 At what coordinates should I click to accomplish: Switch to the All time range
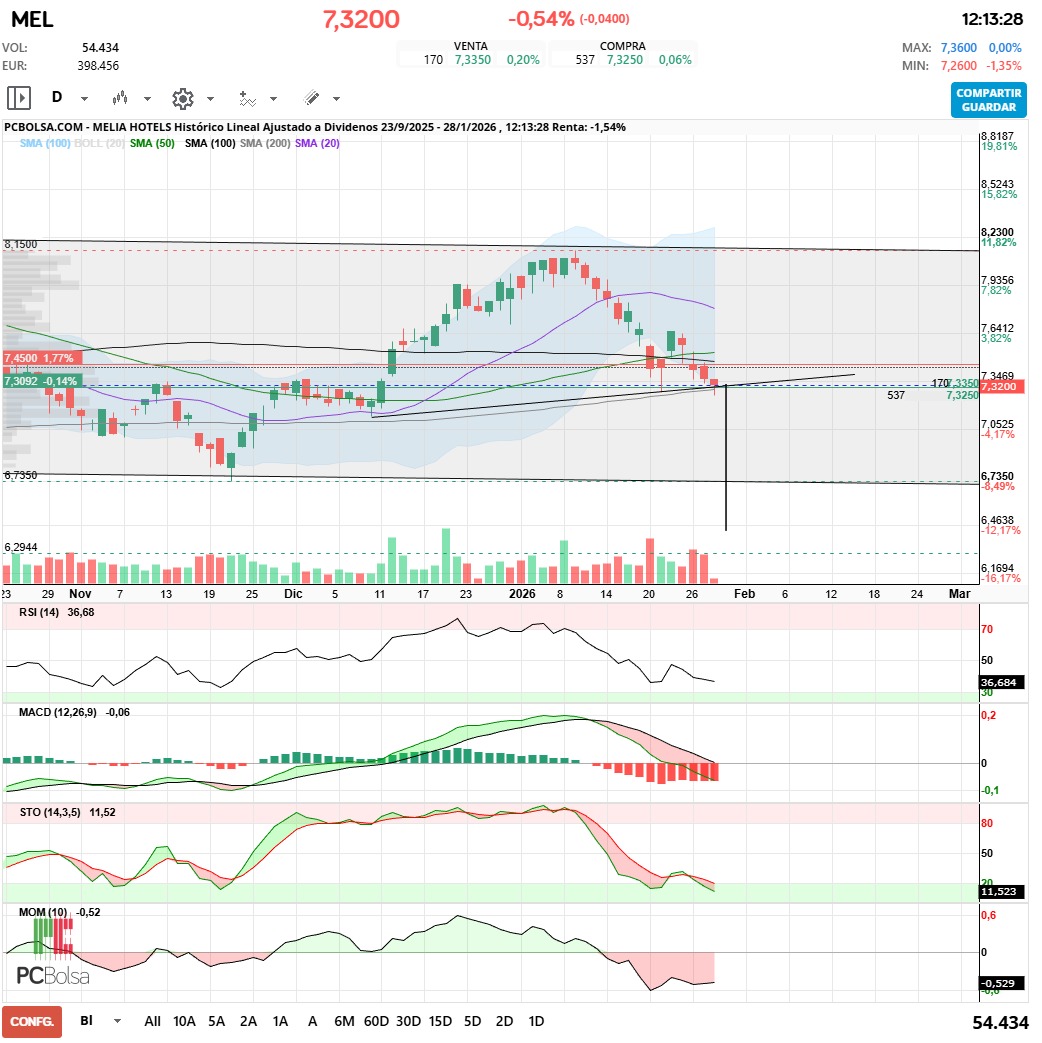pyautogui.click(x=152, y=1021)
